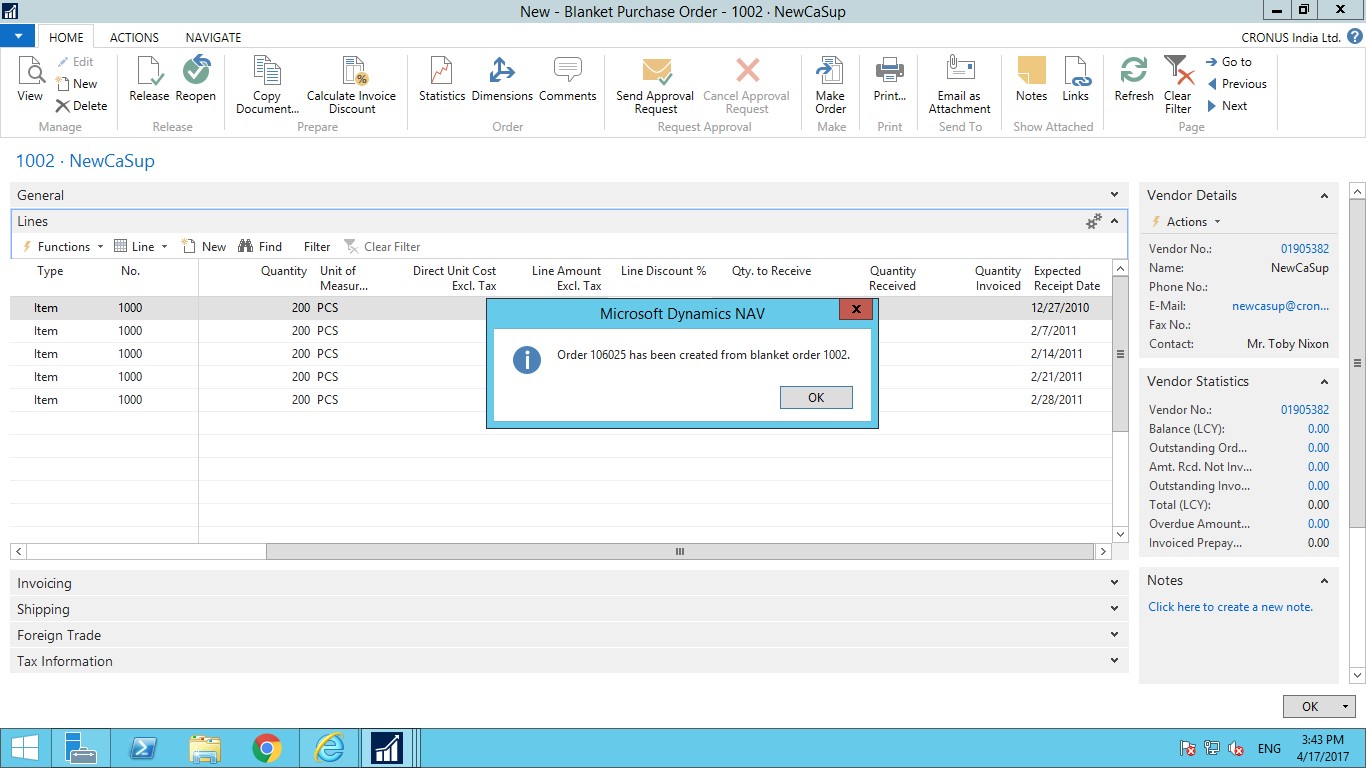This screenshot has height=768, width=1366.
Task: Show attached Notes
Action: [x=1031, y=79]
